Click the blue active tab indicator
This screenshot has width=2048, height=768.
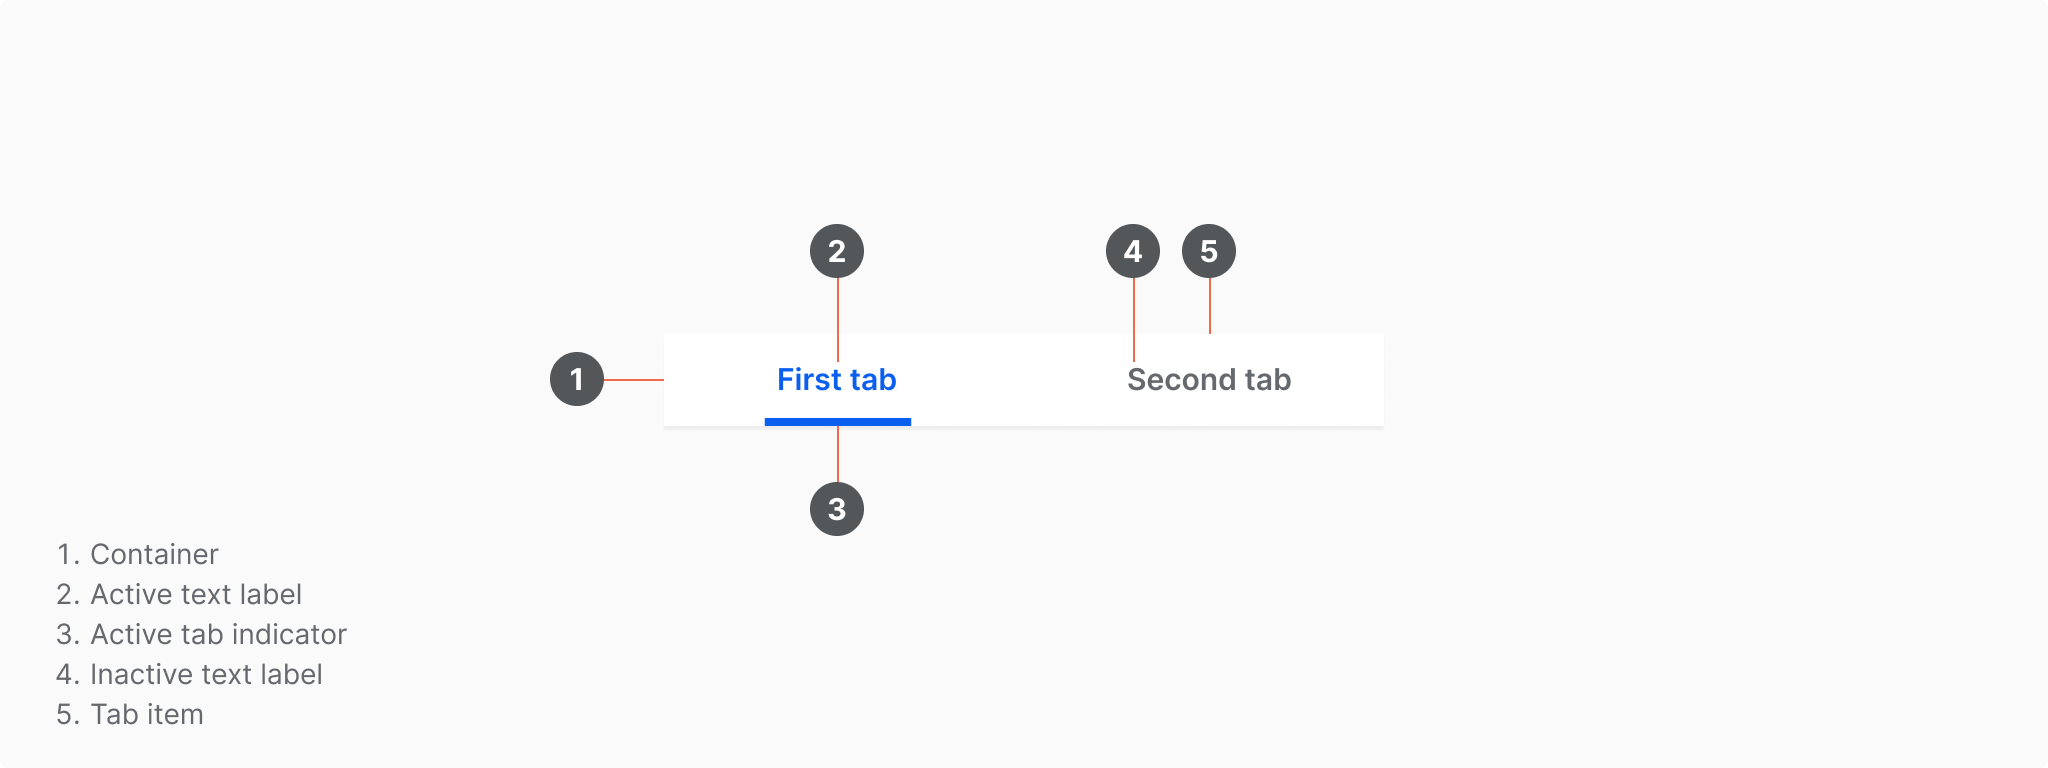coord(838,422)
